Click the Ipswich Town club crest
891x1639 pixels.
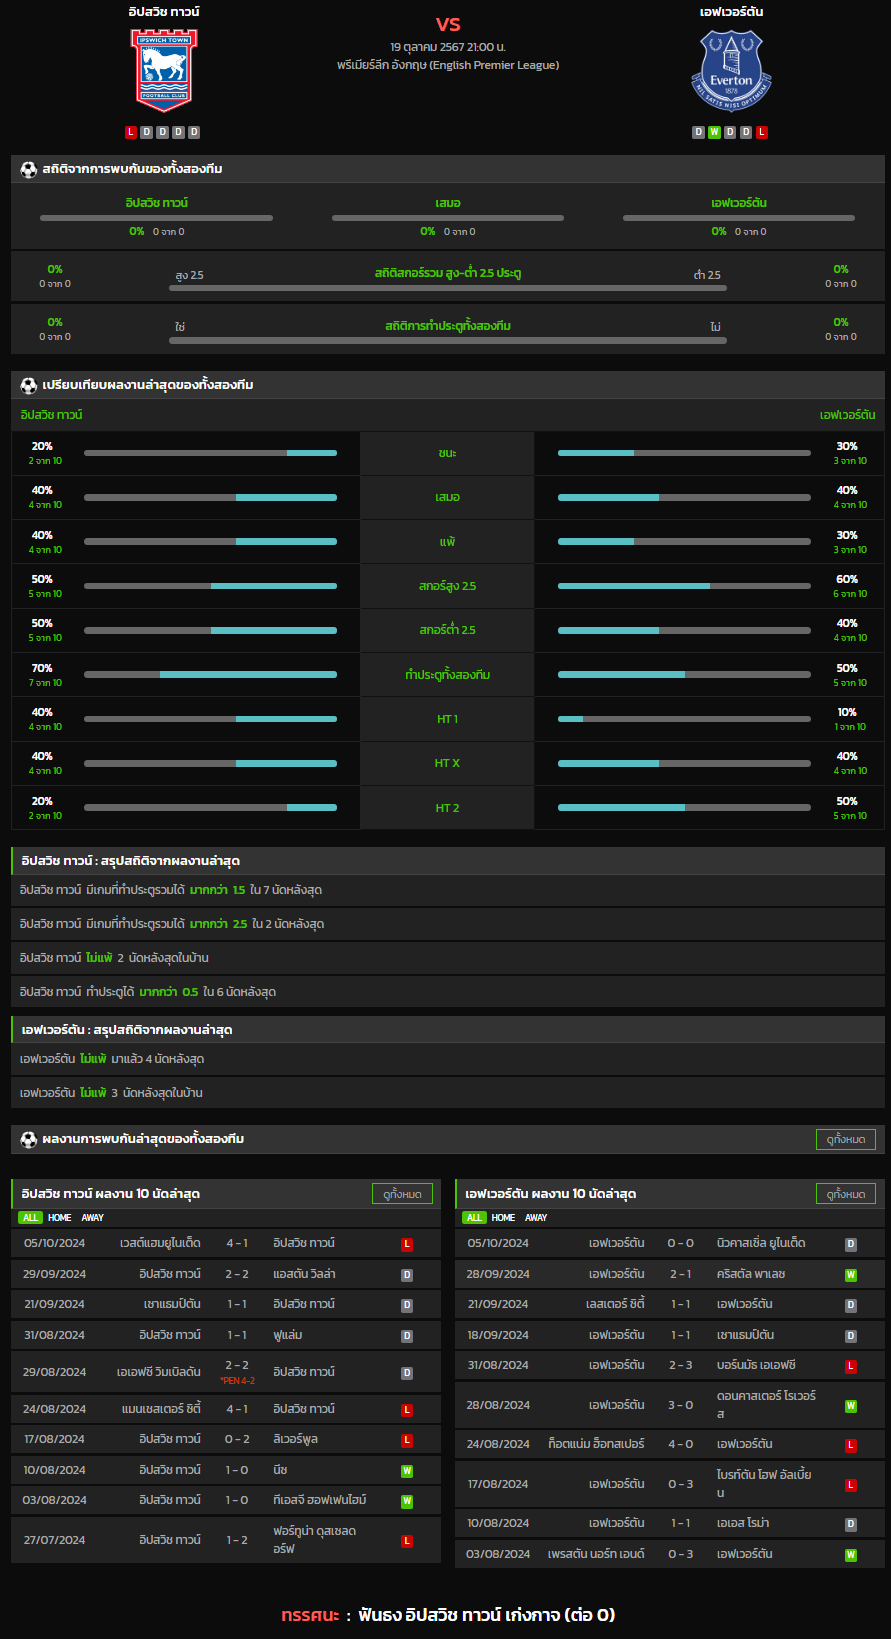pyautogui.click(x=164, y=69)
